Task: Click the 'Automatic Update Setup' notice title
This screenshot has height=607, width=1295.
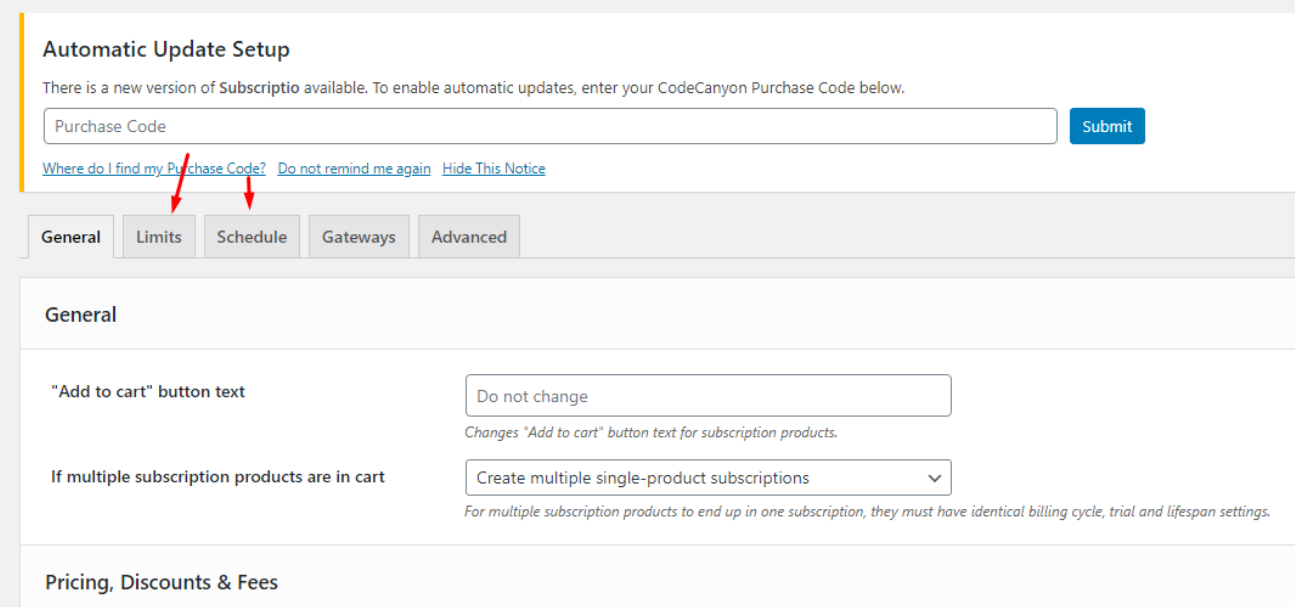Action: 166,50
